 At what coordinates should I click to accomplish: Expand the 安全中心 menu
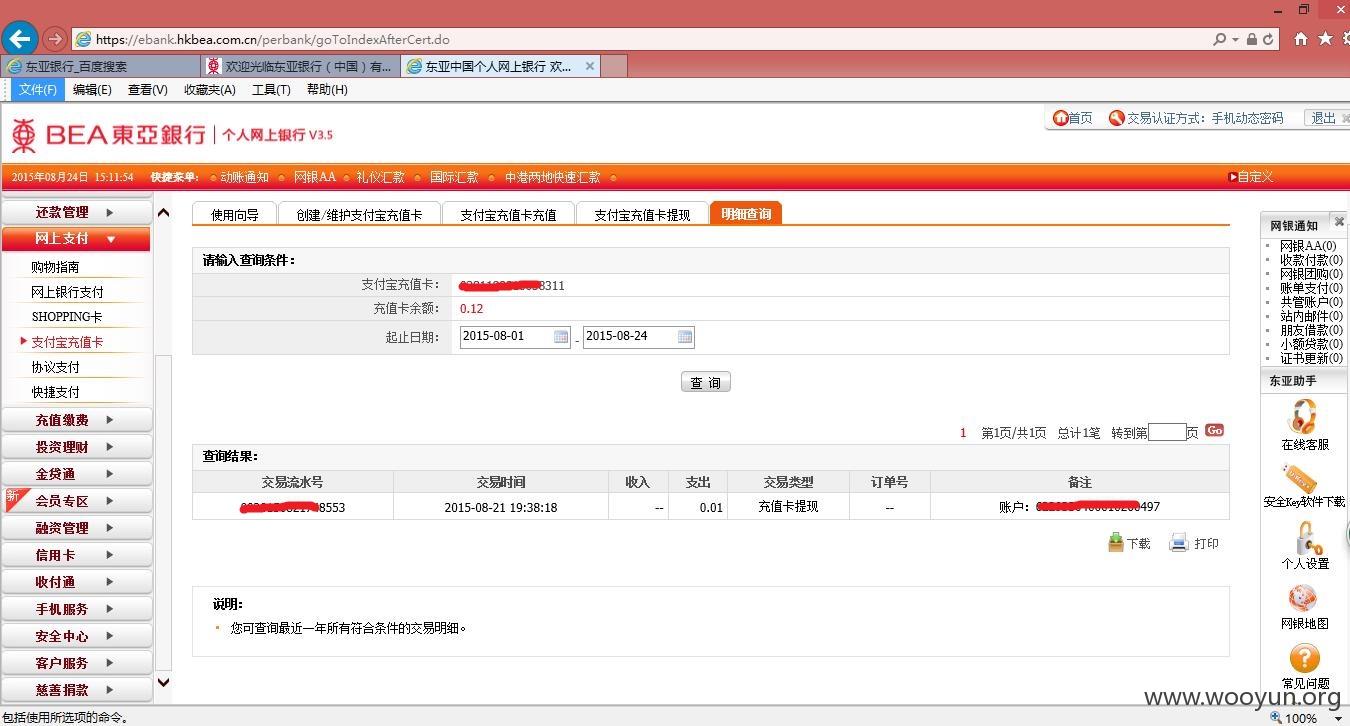click(x=76, y=636)
